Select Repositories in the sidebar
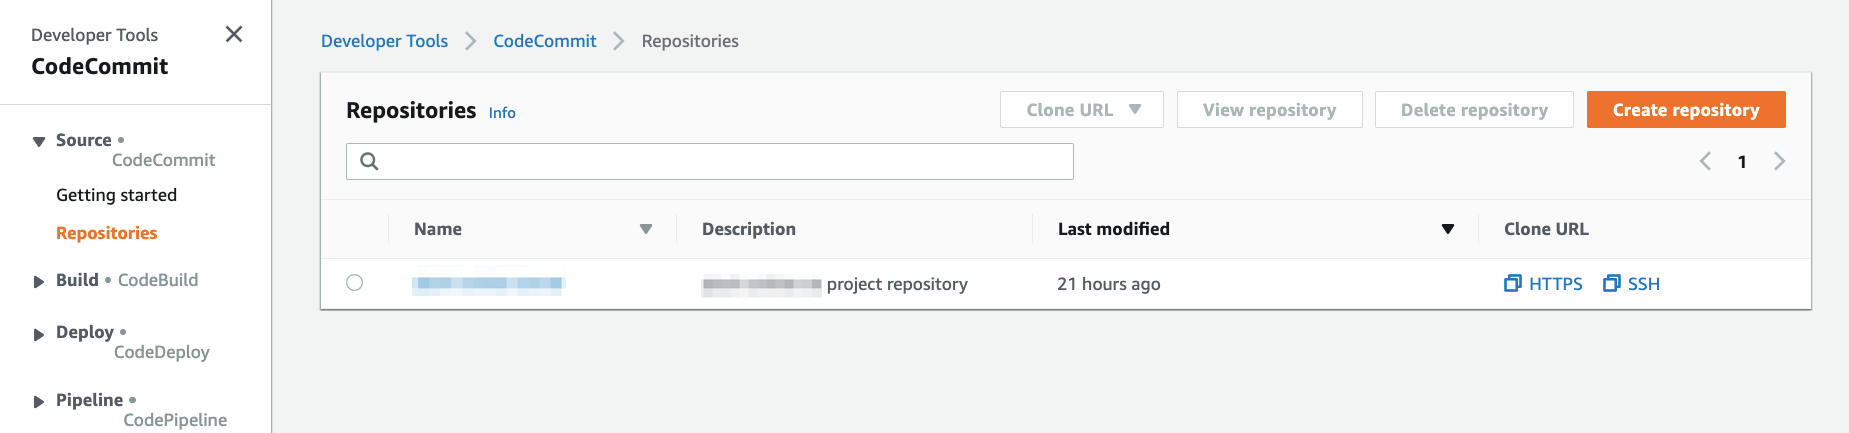Screen dimensions: 1849x433 pyautogui.click(x=107, y=233)
